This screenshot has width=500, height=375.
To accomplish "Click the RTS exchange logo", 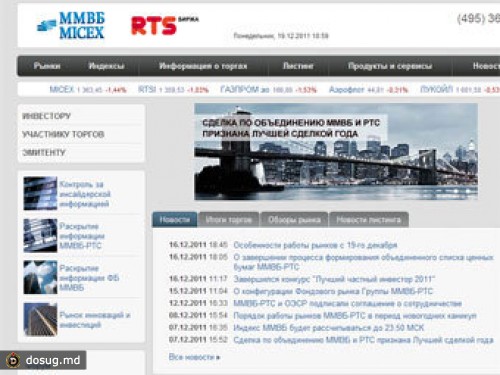I will point(165,26).
